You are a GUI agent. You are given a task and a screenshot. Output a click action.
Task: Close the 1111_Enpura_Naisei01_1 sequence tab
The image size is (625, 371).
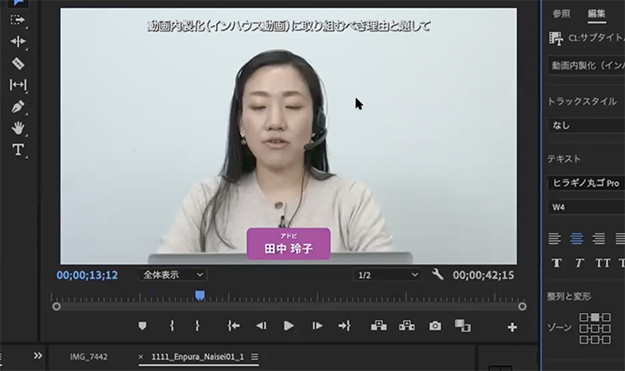click(x=141, y=357)
